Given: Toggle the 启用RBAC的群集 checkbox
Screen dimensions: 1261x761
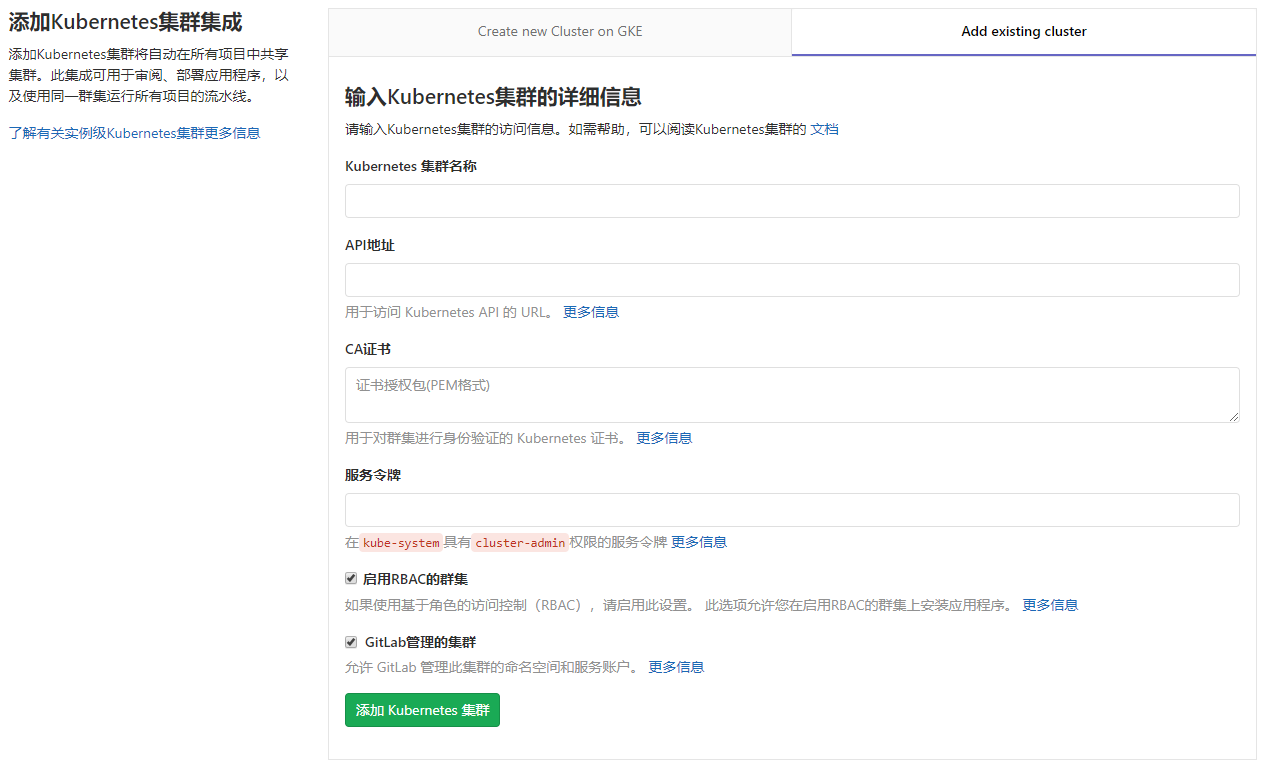Looking at the screenshot, I should (x=351, y=578).
